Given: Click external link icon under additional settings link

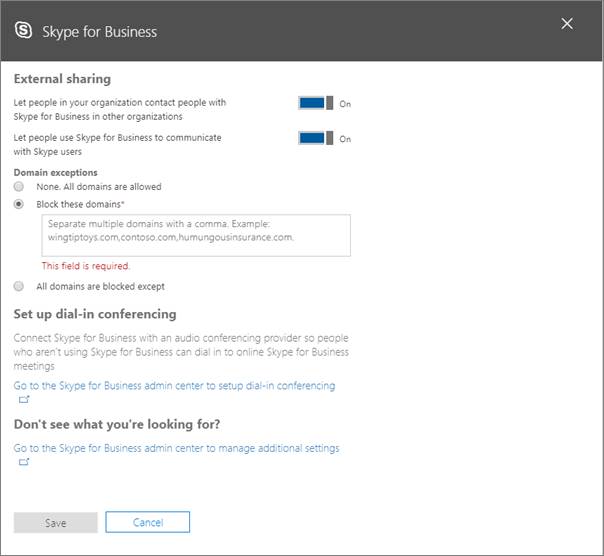Looking at the screenshot, I should pos(24,462).
